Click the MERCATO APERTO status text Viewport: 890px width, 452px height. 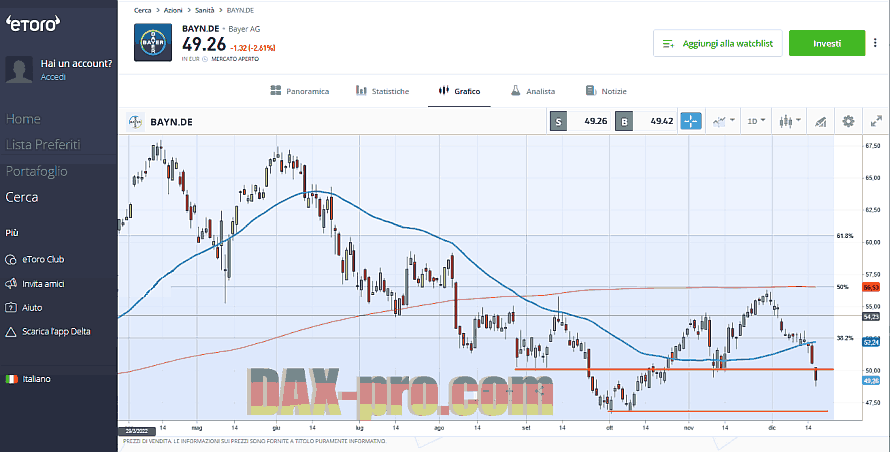235,58
